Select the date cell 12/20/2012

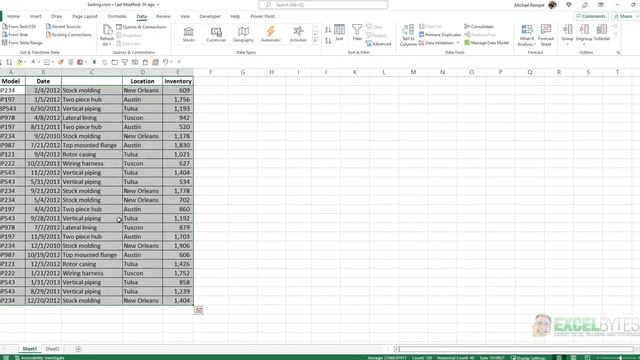tap(43, 300)
